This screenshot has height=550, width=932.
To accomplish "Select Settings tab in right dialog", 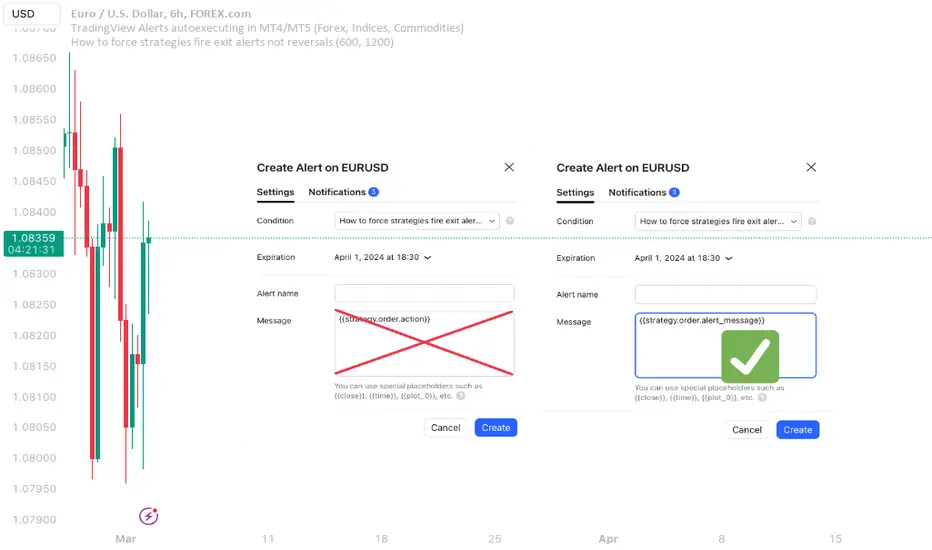I will pos(575,192).
